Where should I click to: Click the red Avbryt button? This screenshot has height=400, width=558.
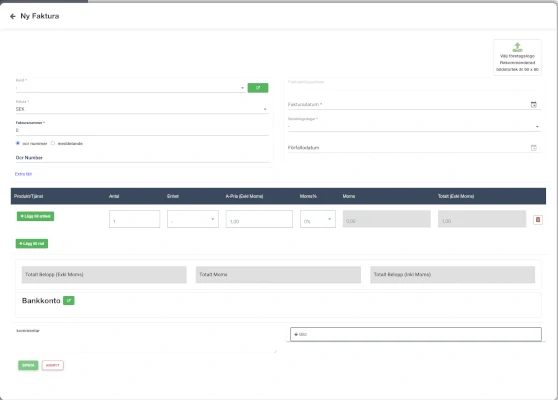pyautogui.click(x=53, y=365)
